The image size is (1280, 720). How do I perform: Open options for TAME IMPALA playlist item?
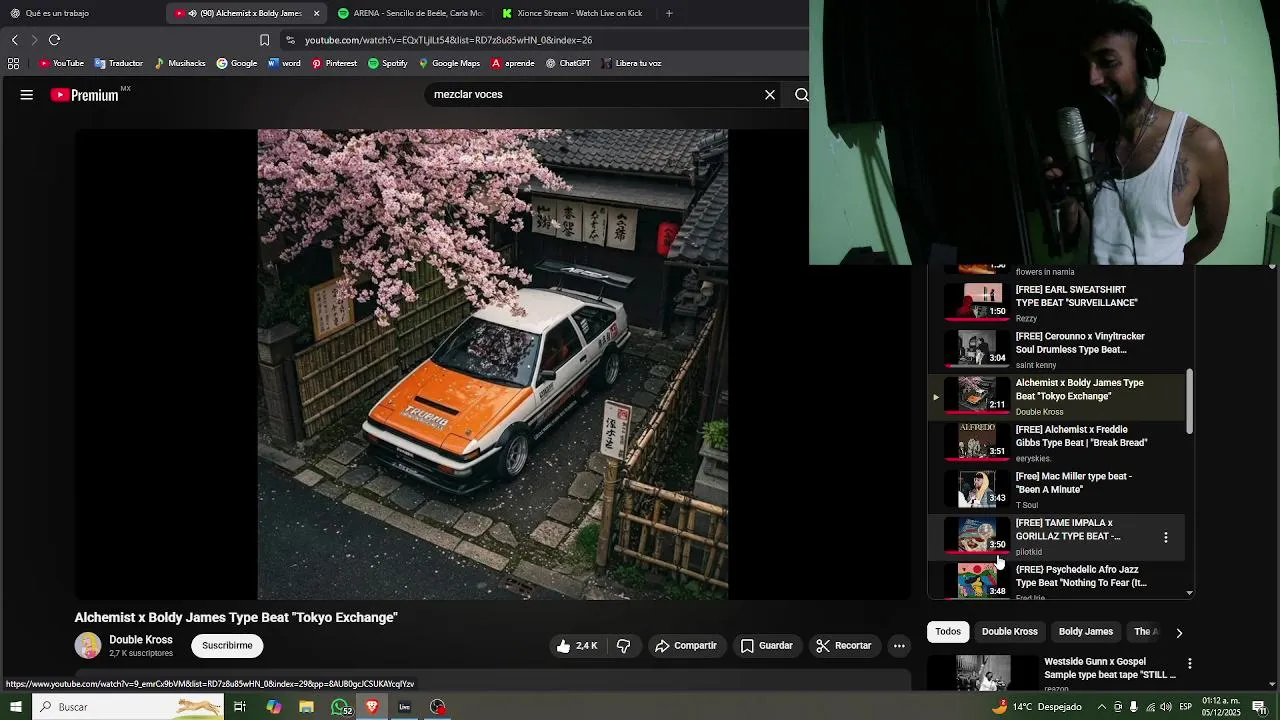1166,537
